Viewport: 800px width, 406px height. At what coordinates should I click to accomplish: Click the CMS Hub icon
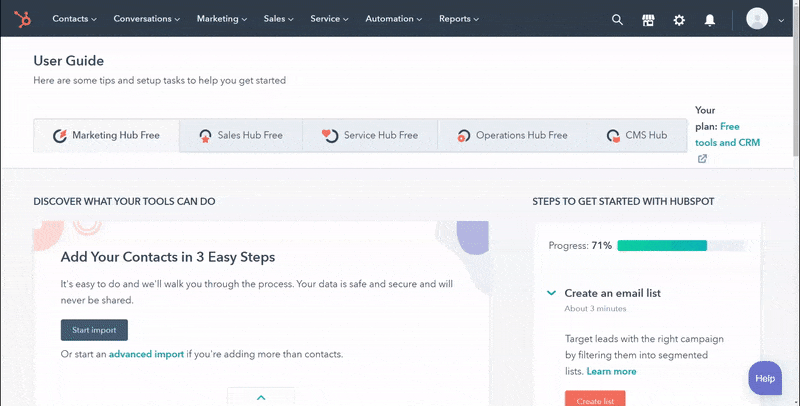[x=613, y=136]
